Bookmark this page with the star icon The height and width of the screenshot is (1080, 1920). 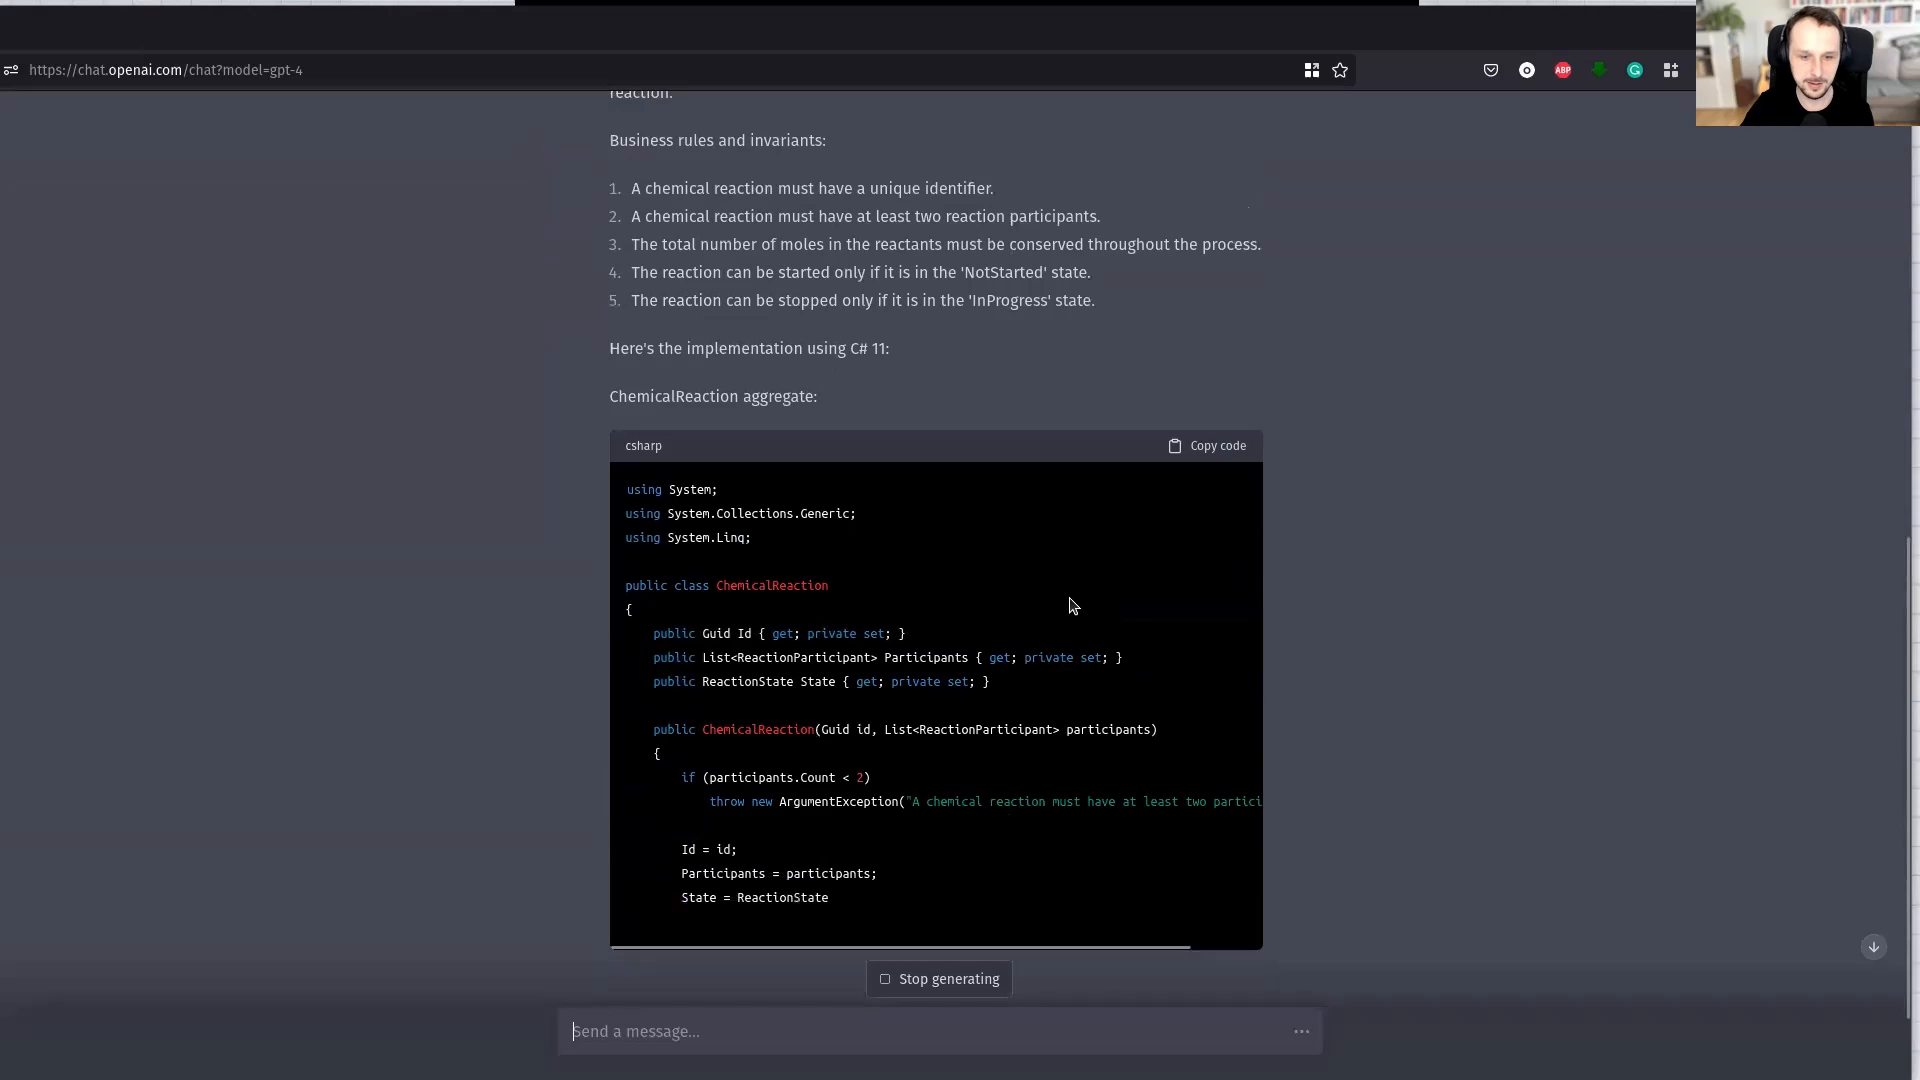(1340, 70)
